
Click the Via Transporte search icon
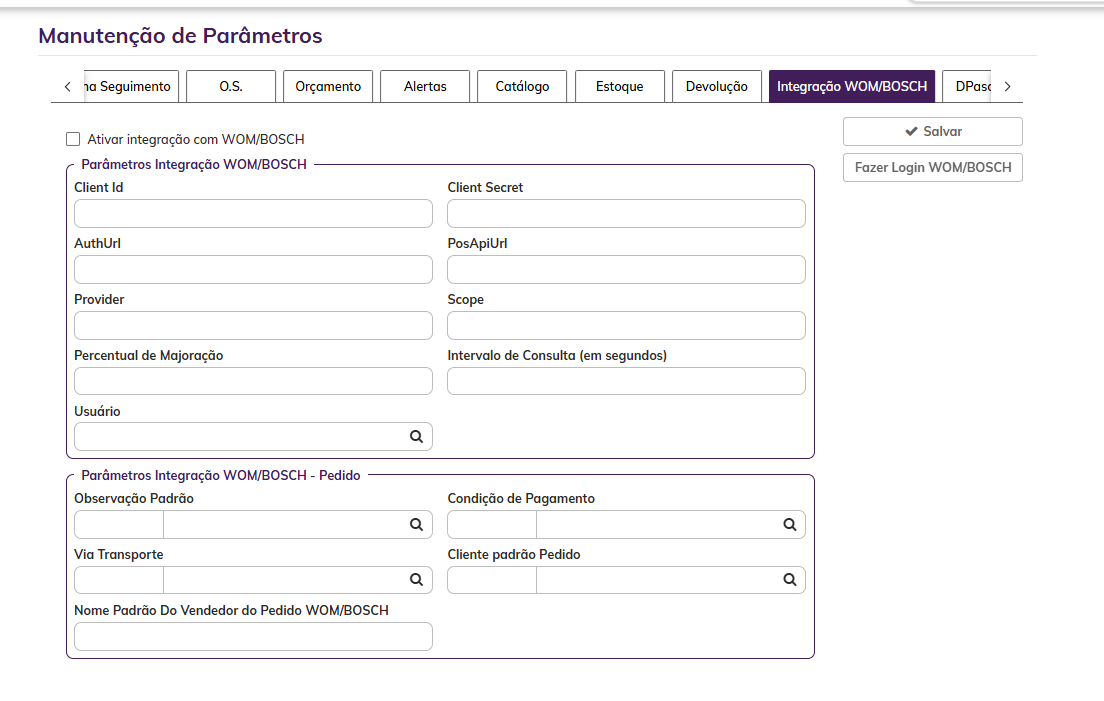click(x=416, y=580)
